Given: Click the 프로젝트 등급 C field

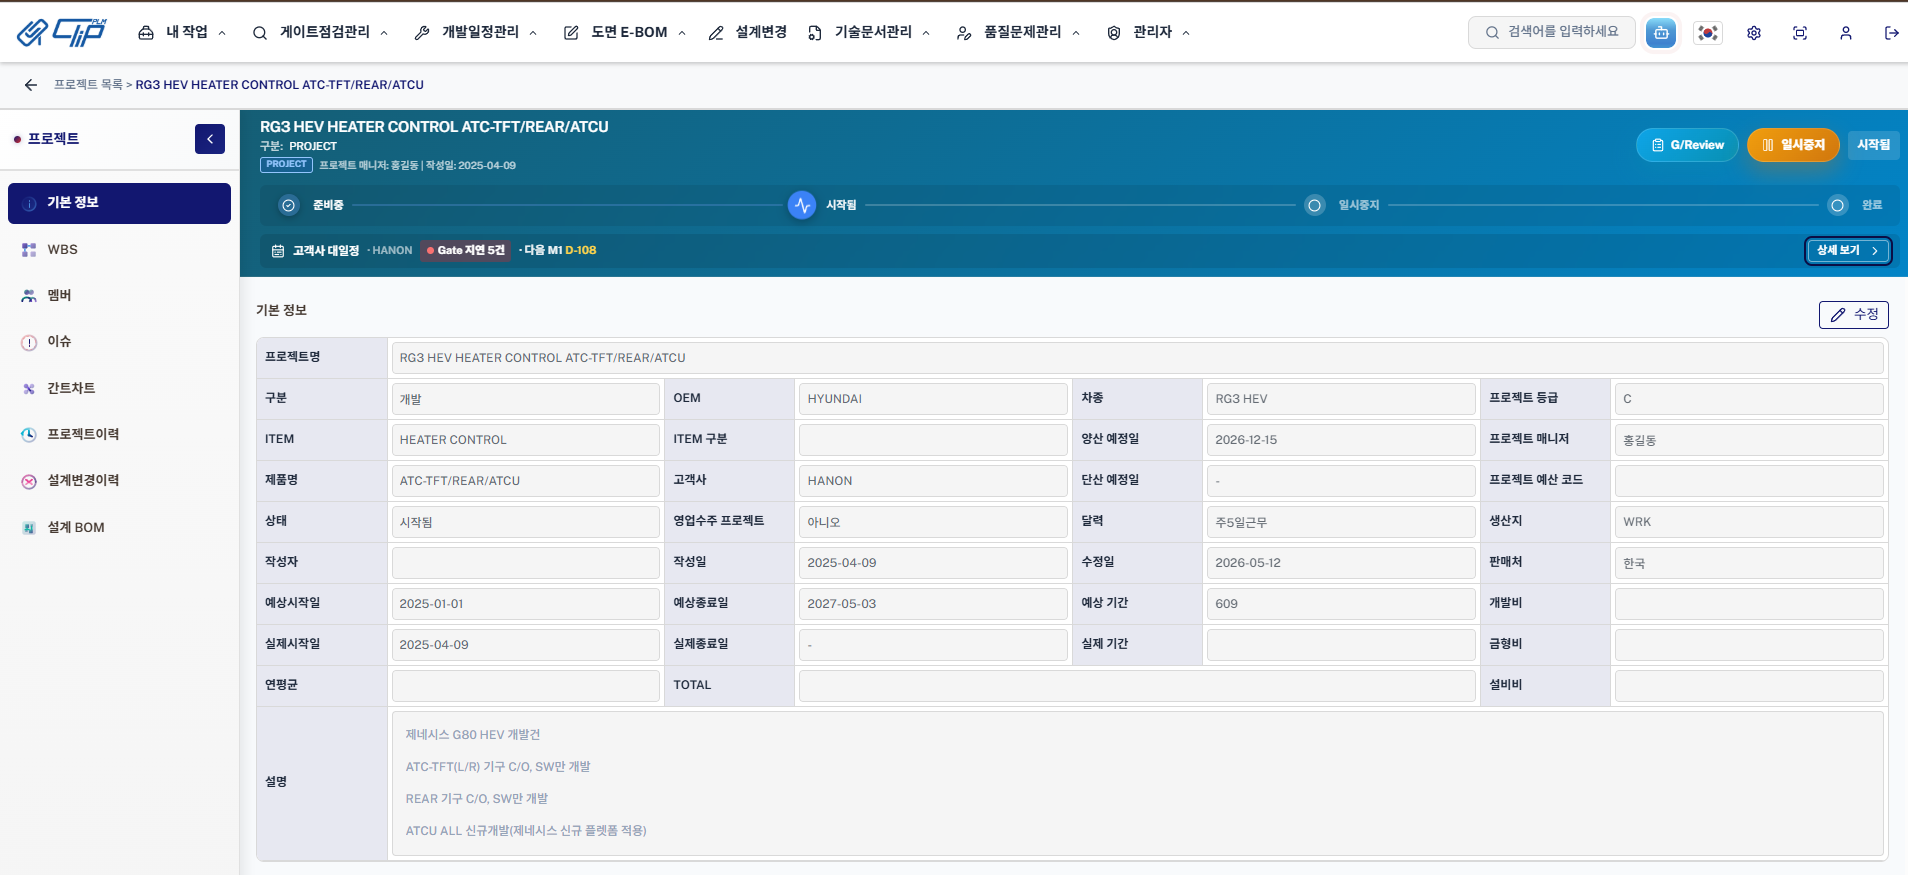Looking at the screenshot, I should point(1749,399).
